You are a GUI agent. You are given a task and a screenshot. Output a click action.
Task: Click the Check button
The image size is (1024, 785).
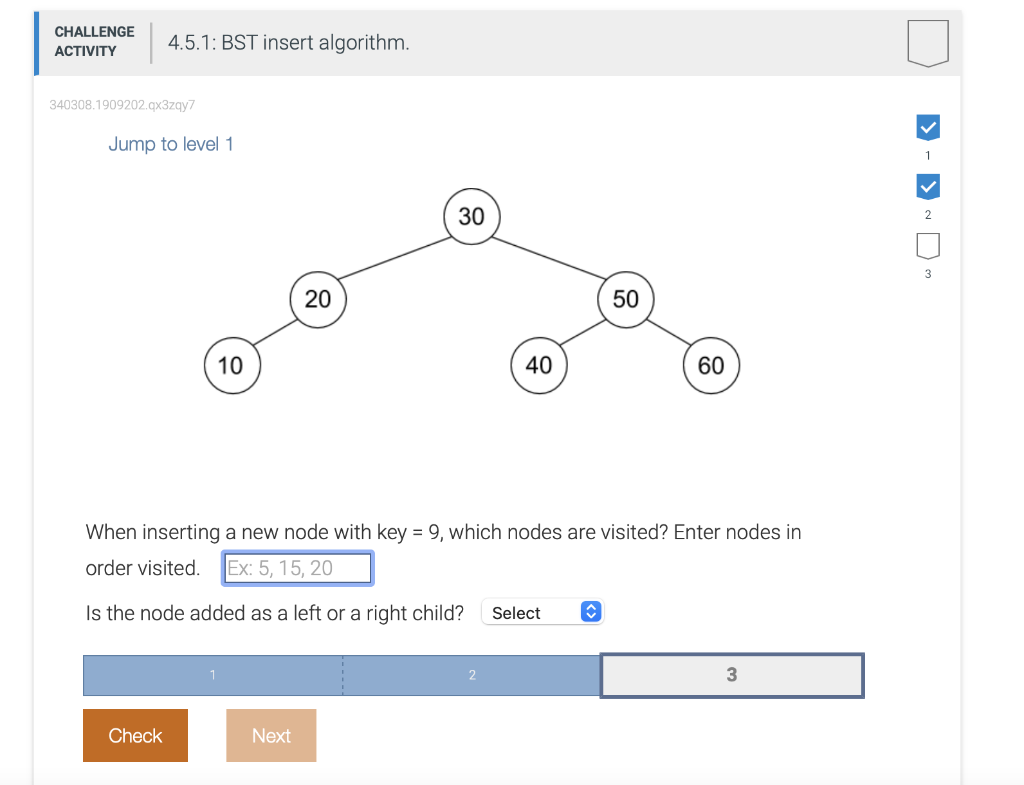pyautogui.click(x=135, y=735)
